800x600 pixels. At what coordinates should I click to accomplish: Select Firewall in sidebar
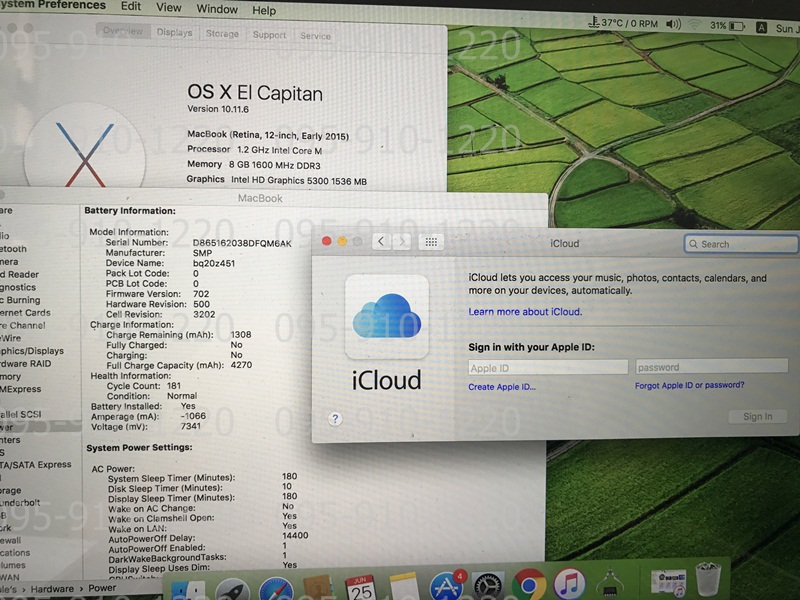coord(11,540)
